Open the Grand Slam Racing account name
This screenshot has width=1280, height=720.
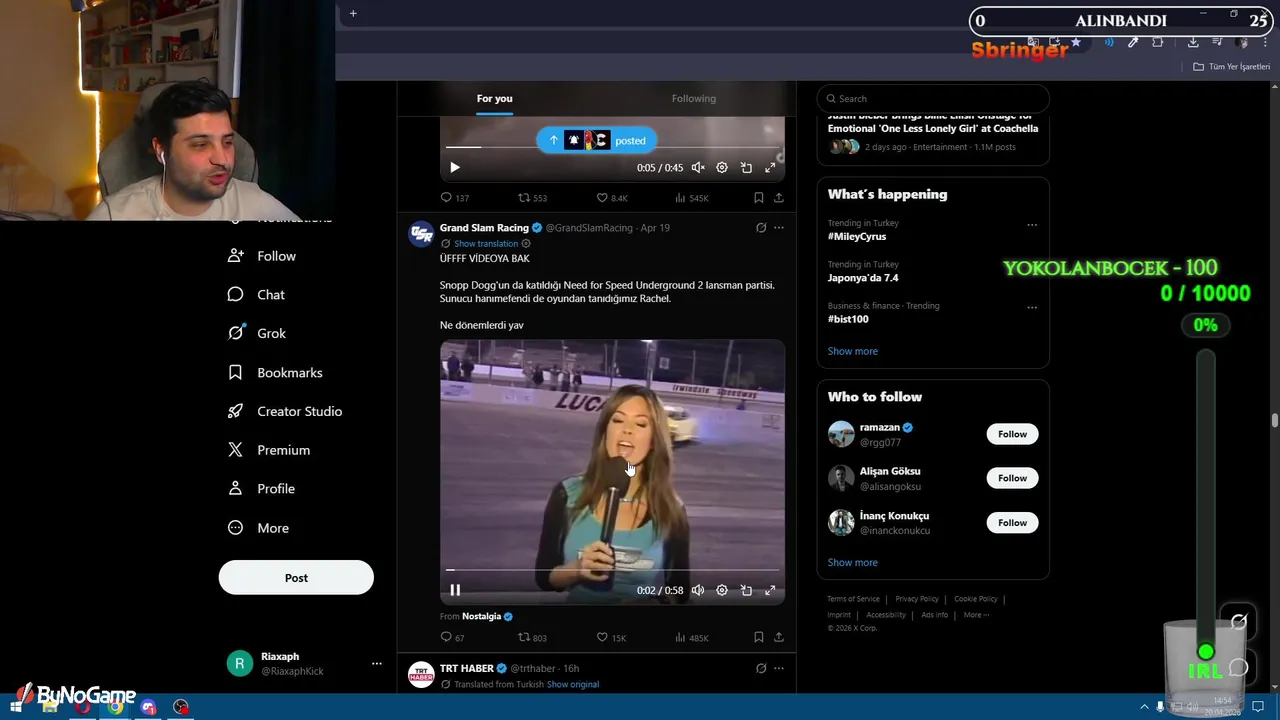tap(484, 228)
